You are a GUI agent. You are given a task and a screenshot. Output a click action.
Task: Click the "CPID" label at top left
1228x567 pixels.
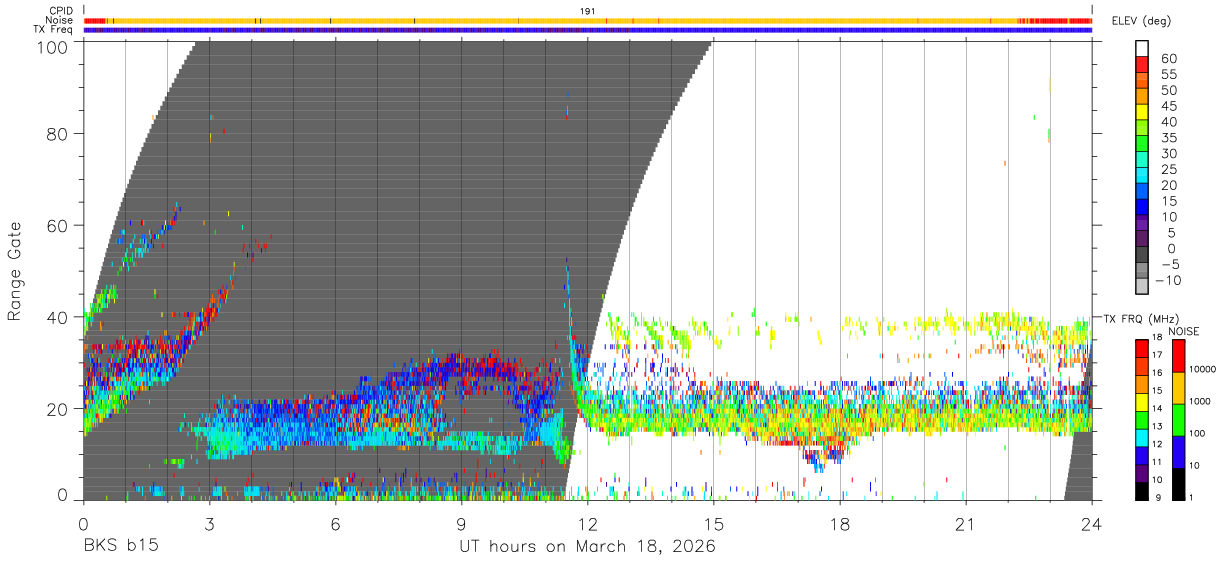(61, 11)
